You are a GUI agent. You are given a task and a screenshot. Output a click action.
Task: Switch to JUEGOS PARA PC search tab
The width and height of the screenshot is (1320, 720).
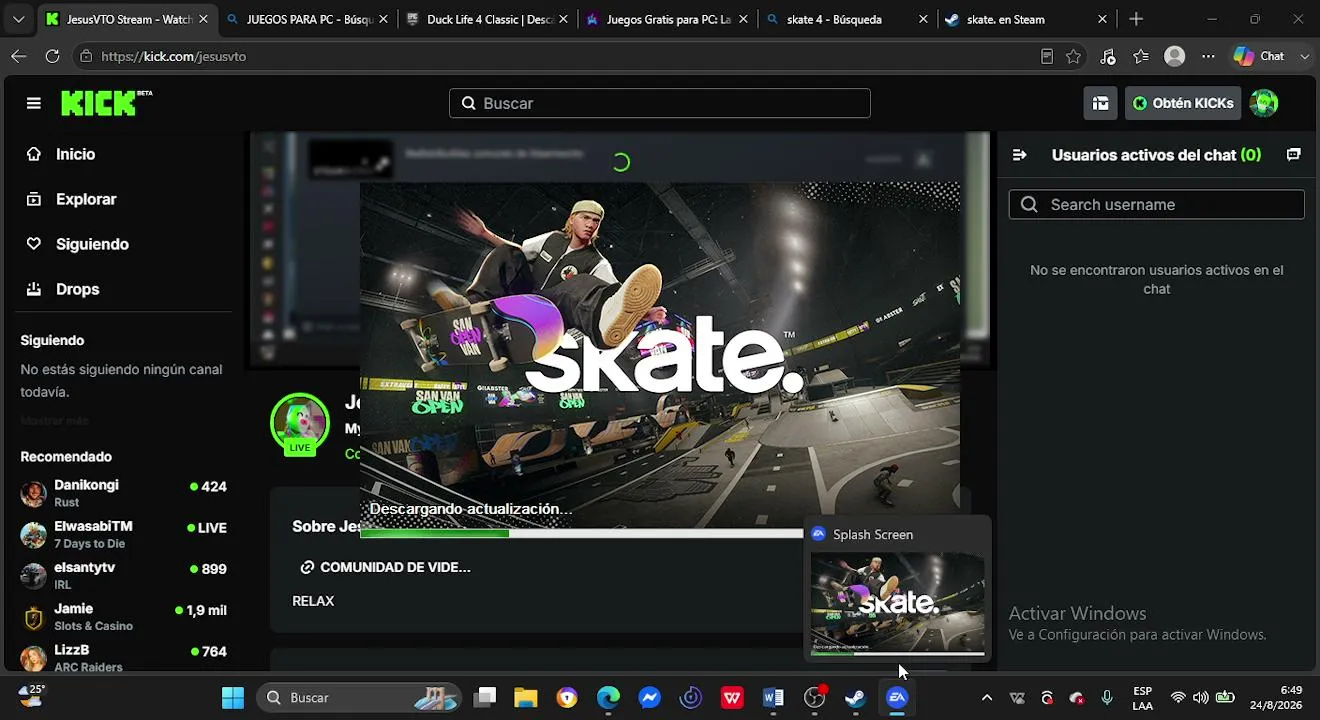click(309, 19)
